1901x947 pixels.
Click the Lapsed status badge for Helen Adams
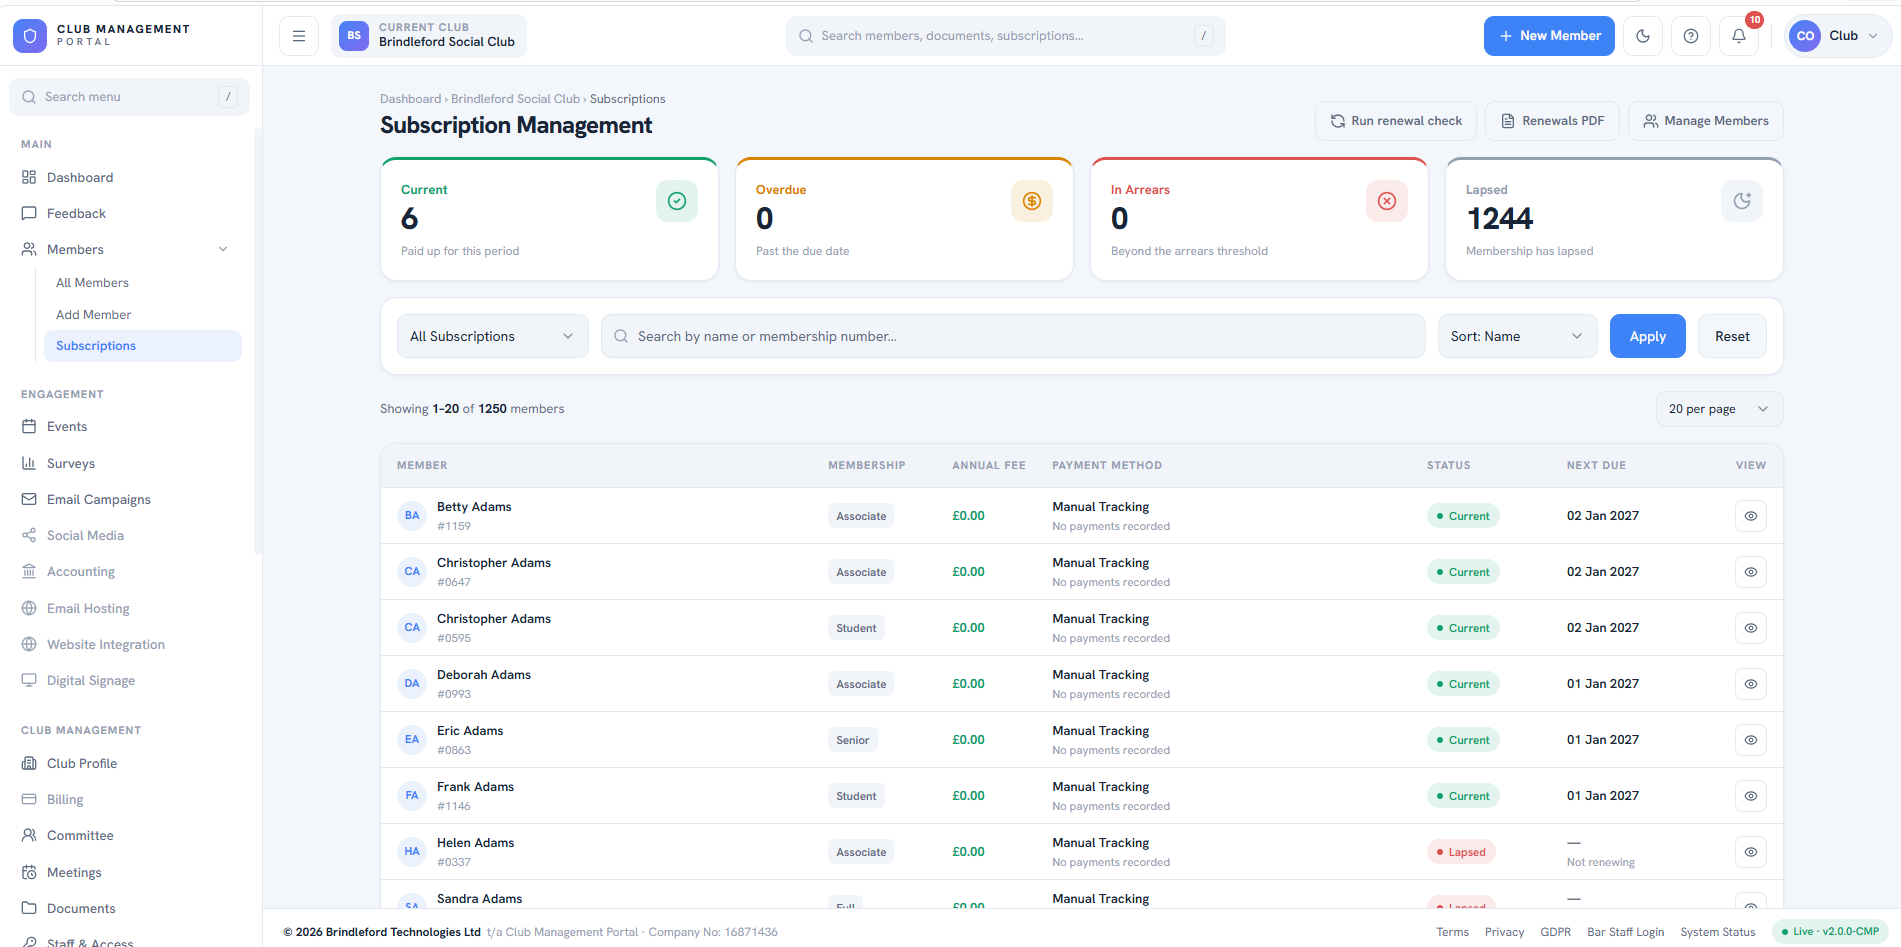pyautogui.click(x=1461, y=852)
